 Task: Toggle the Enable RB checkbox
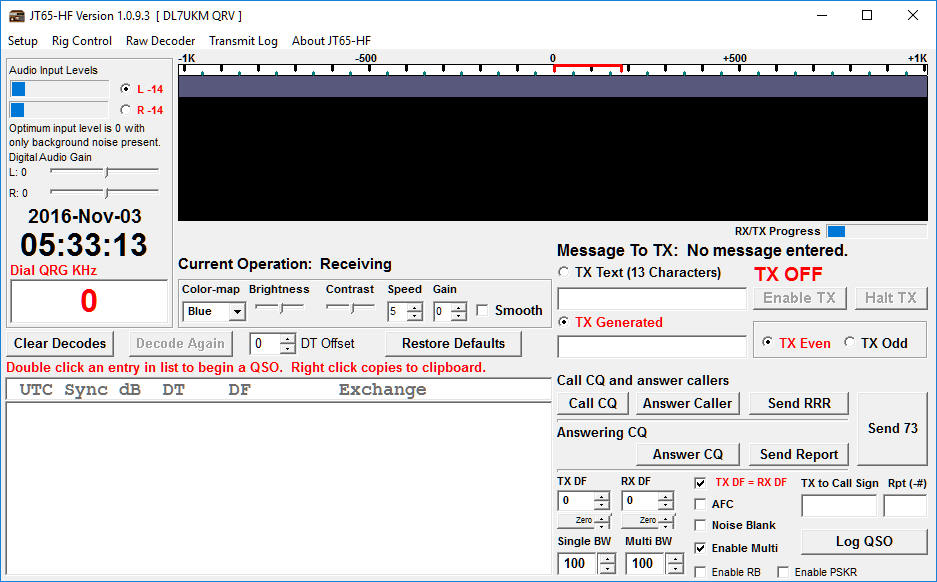[x=700, y=572]
